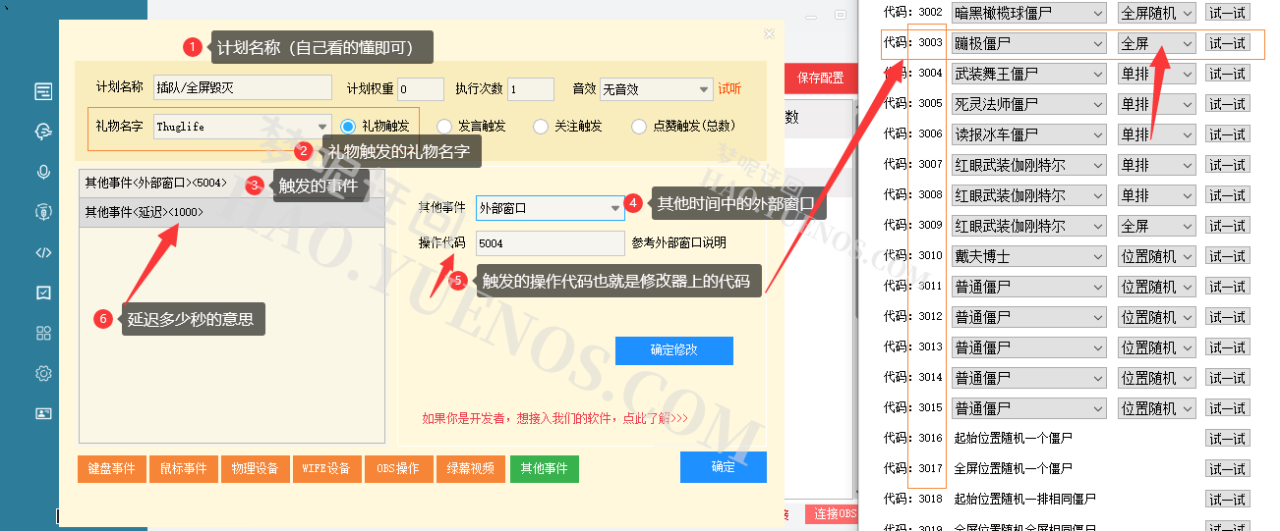Open the 普通僵尸 dropdown for code 3014

point(1029,378)
